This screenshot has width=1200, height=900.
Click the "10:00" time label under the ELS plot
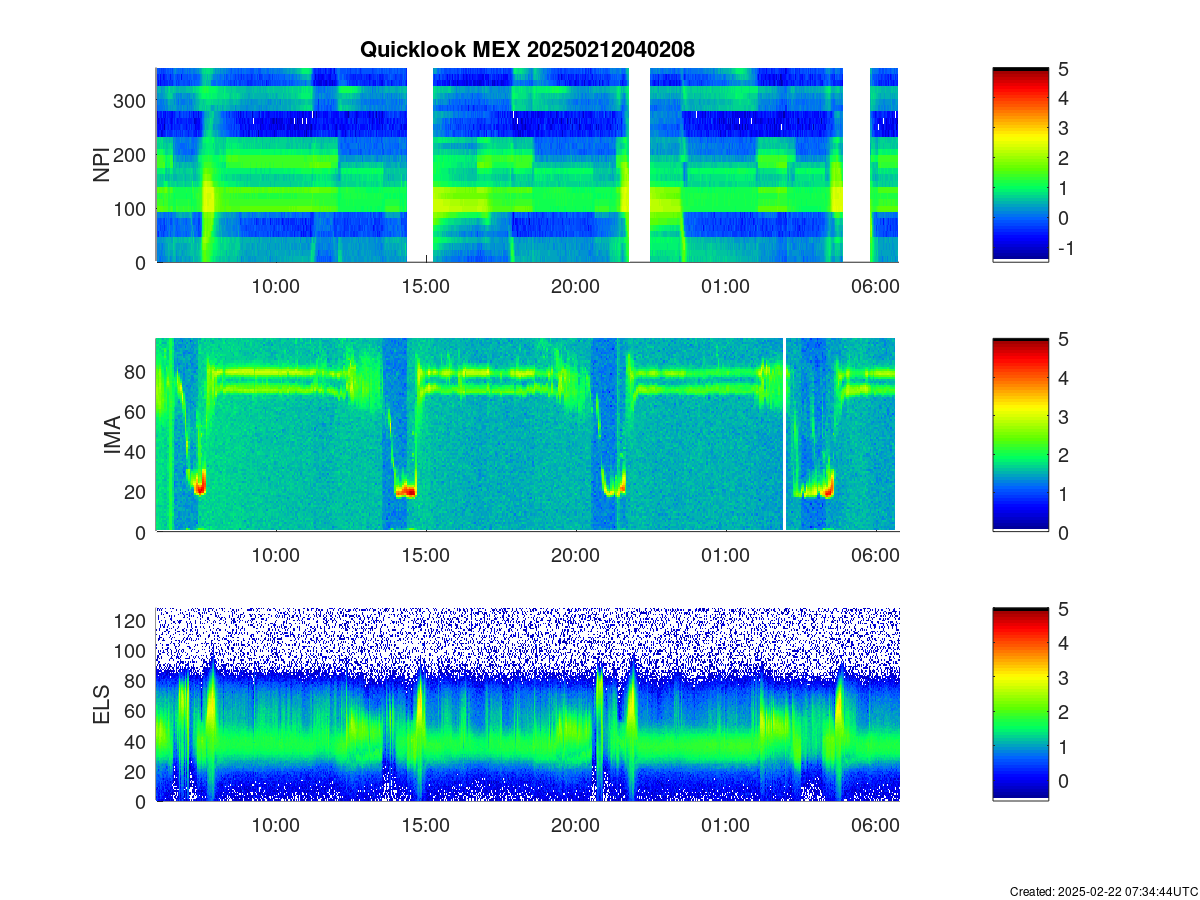tap(276, 825)
